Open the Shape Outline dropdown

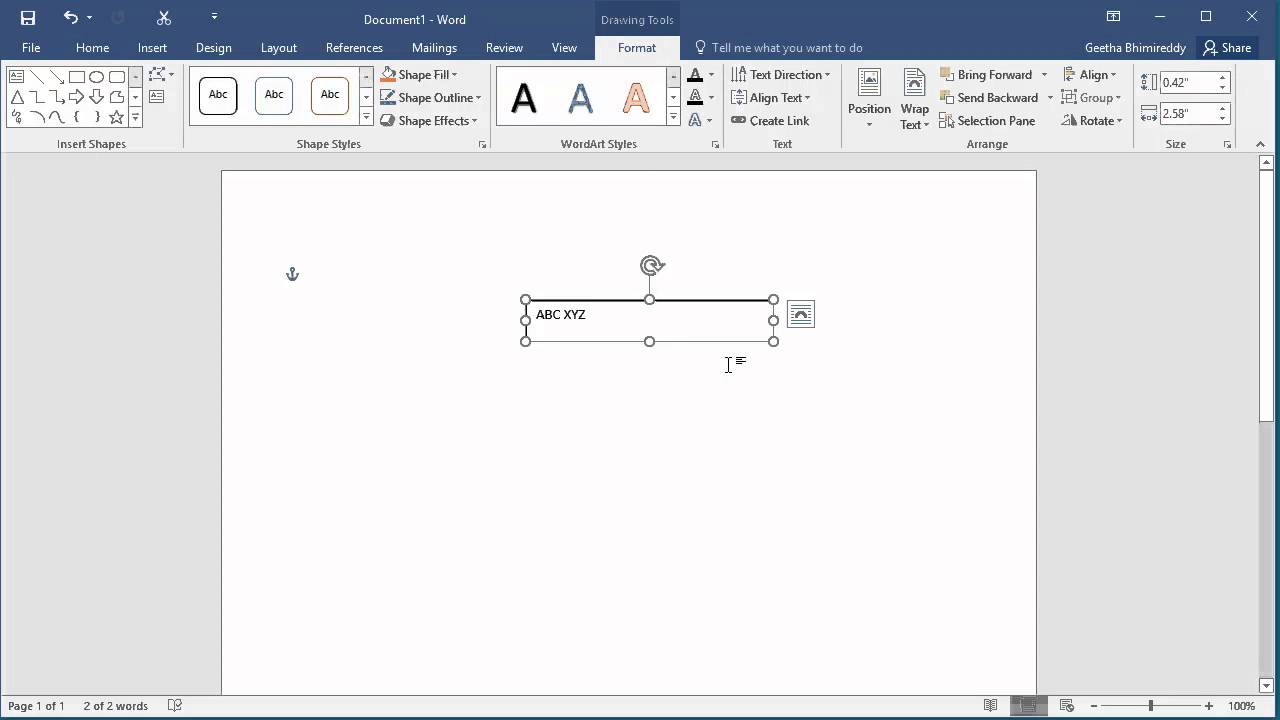[431, 98]
